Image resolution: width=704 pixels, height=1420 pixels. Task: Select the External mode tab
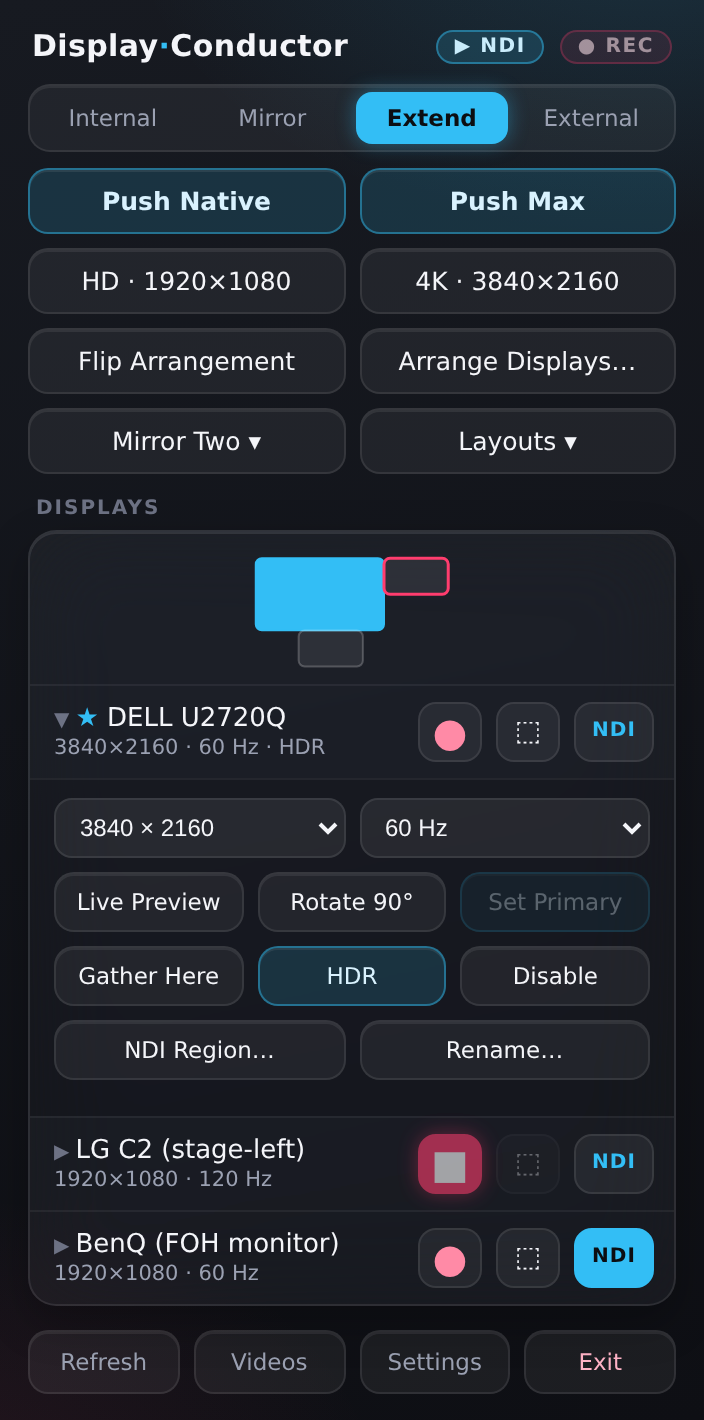[591, 118]
